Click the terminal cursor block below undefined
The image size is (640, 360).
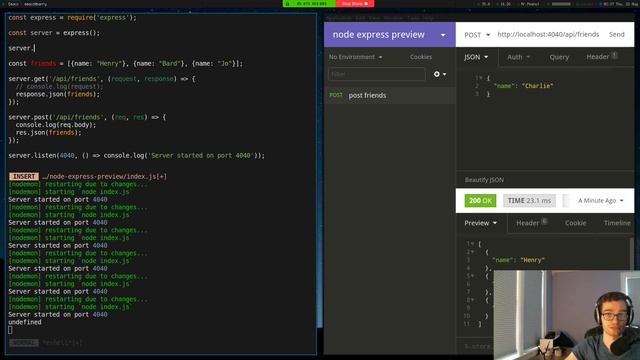coord(10,330)
